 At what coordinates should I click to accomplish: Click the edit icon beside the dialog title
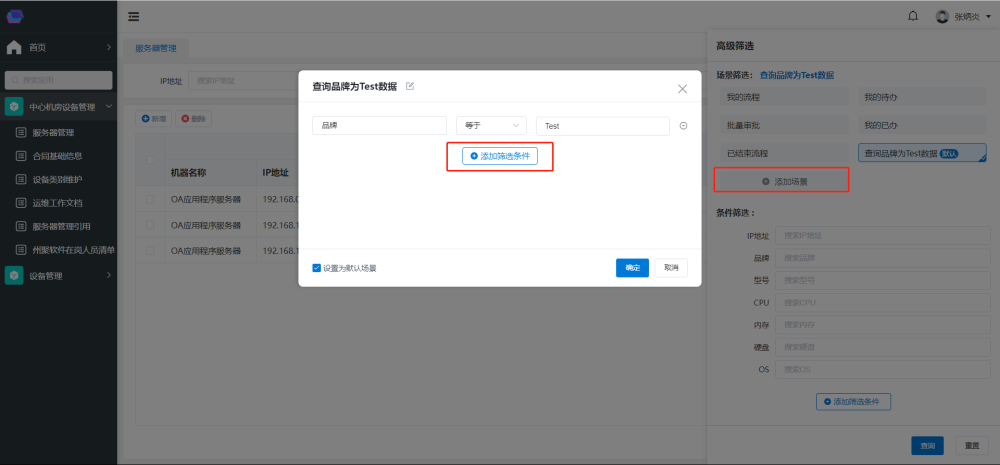point(410,87)
